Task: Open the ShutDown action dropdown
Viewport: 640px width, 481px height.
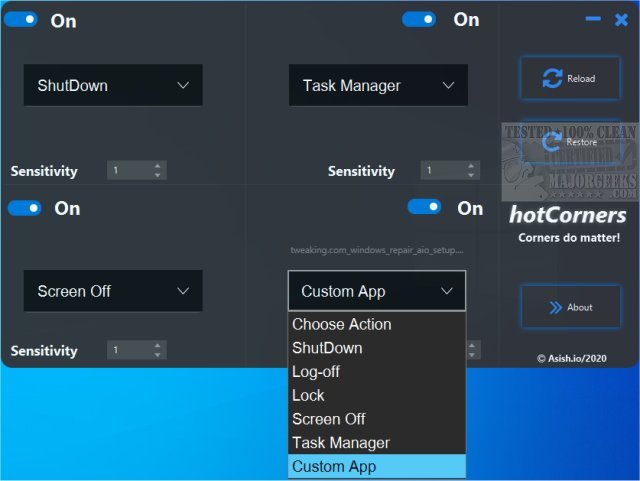Action: (x=113, y=85)
